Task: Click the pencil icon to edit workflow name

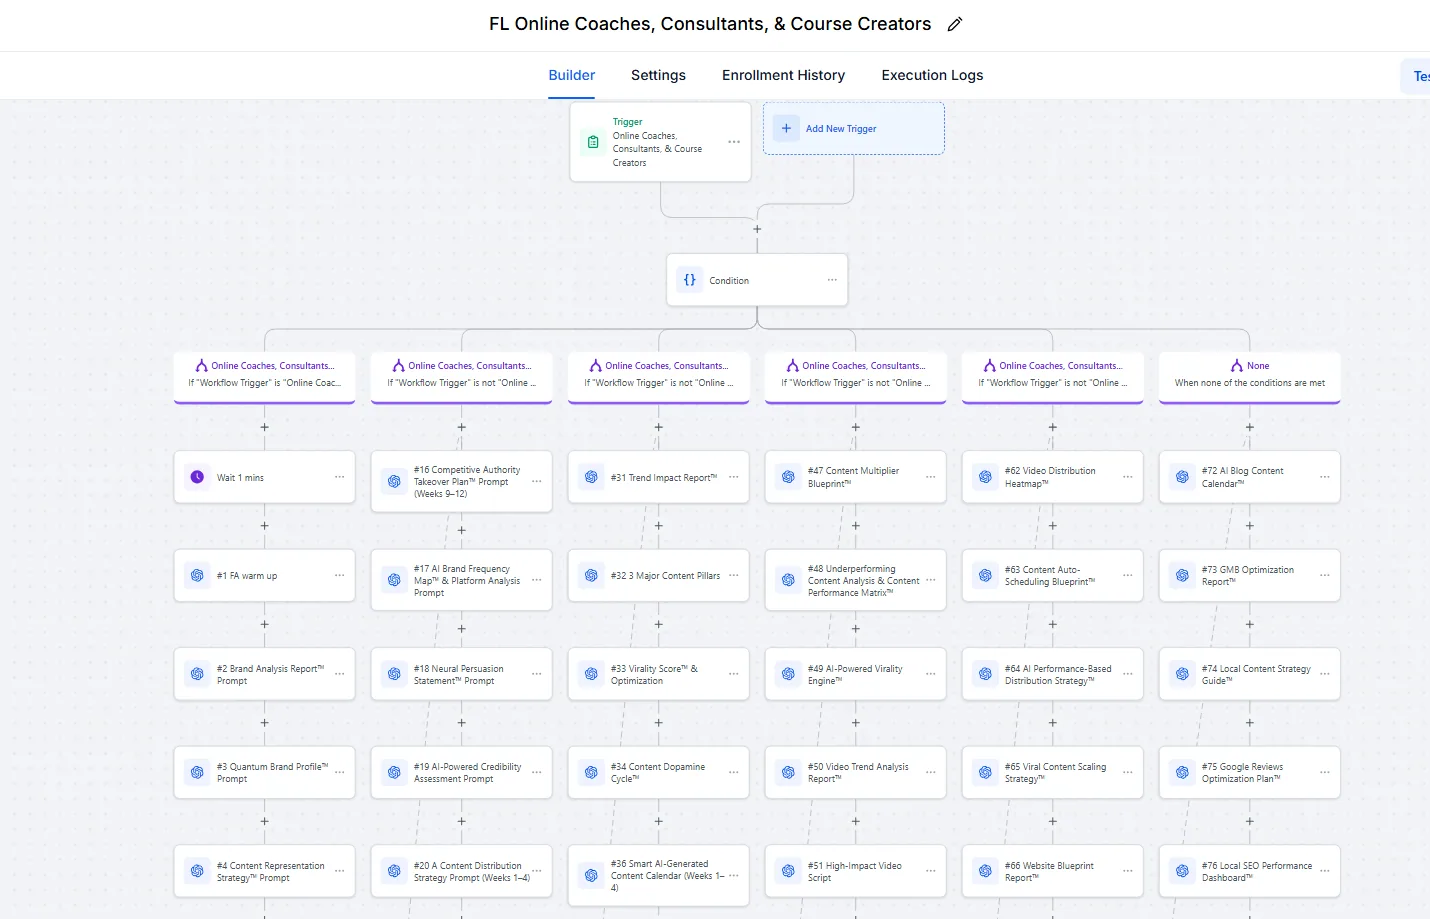Action: pos(955,24)
